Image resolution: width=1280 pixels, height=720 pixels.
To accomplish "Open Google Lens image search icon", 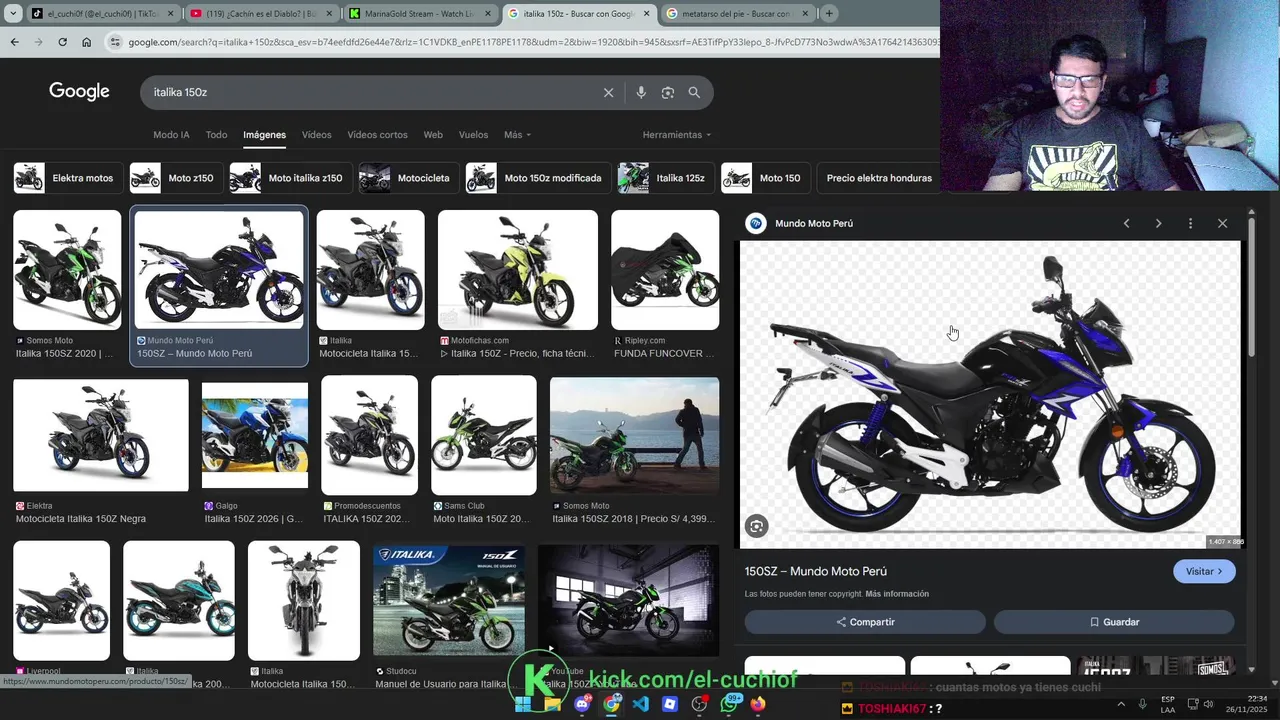I will point(667,92).
